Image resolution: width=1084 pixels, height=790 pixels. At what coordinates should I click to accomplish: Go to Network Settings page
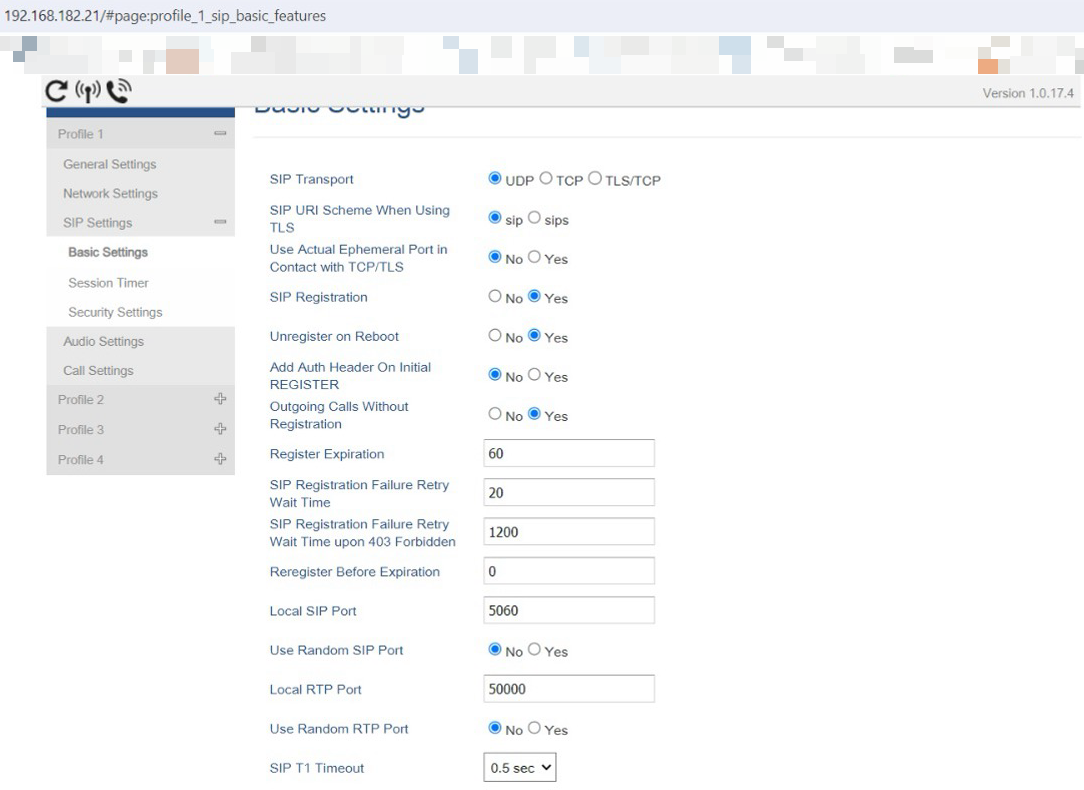[110, 193]
